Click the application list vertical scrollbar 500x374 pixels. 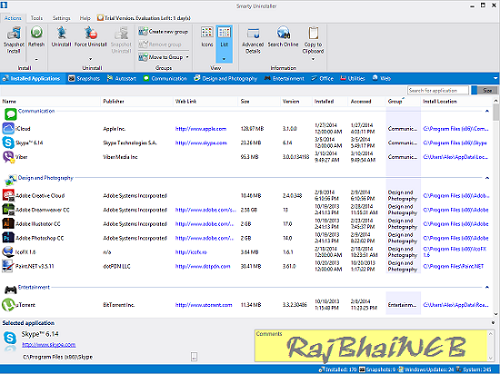coord(496,207)
